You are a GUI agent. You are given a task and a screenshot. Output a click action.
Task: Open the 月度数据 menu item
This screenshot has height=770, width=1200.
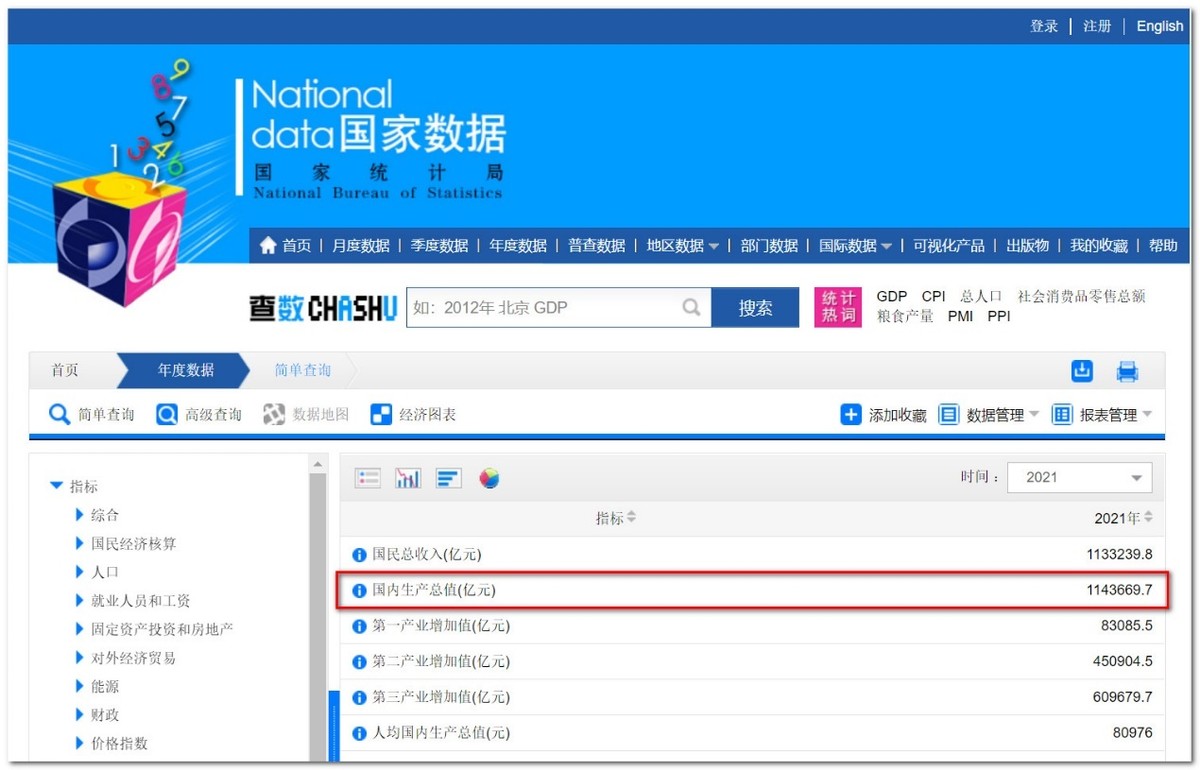click(x=360, y=244)
